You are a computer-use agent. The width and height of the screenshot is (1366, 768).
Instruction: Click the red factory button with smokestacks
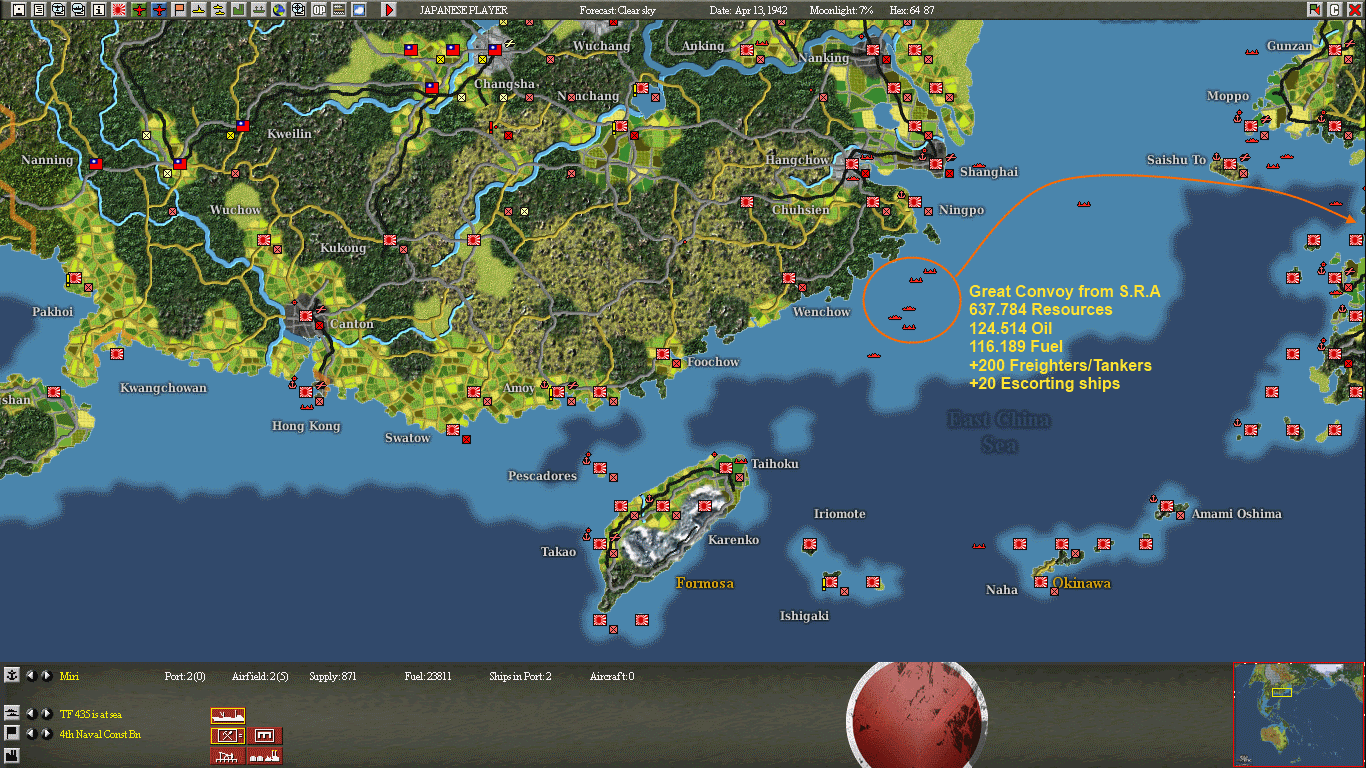pos(265,756)
